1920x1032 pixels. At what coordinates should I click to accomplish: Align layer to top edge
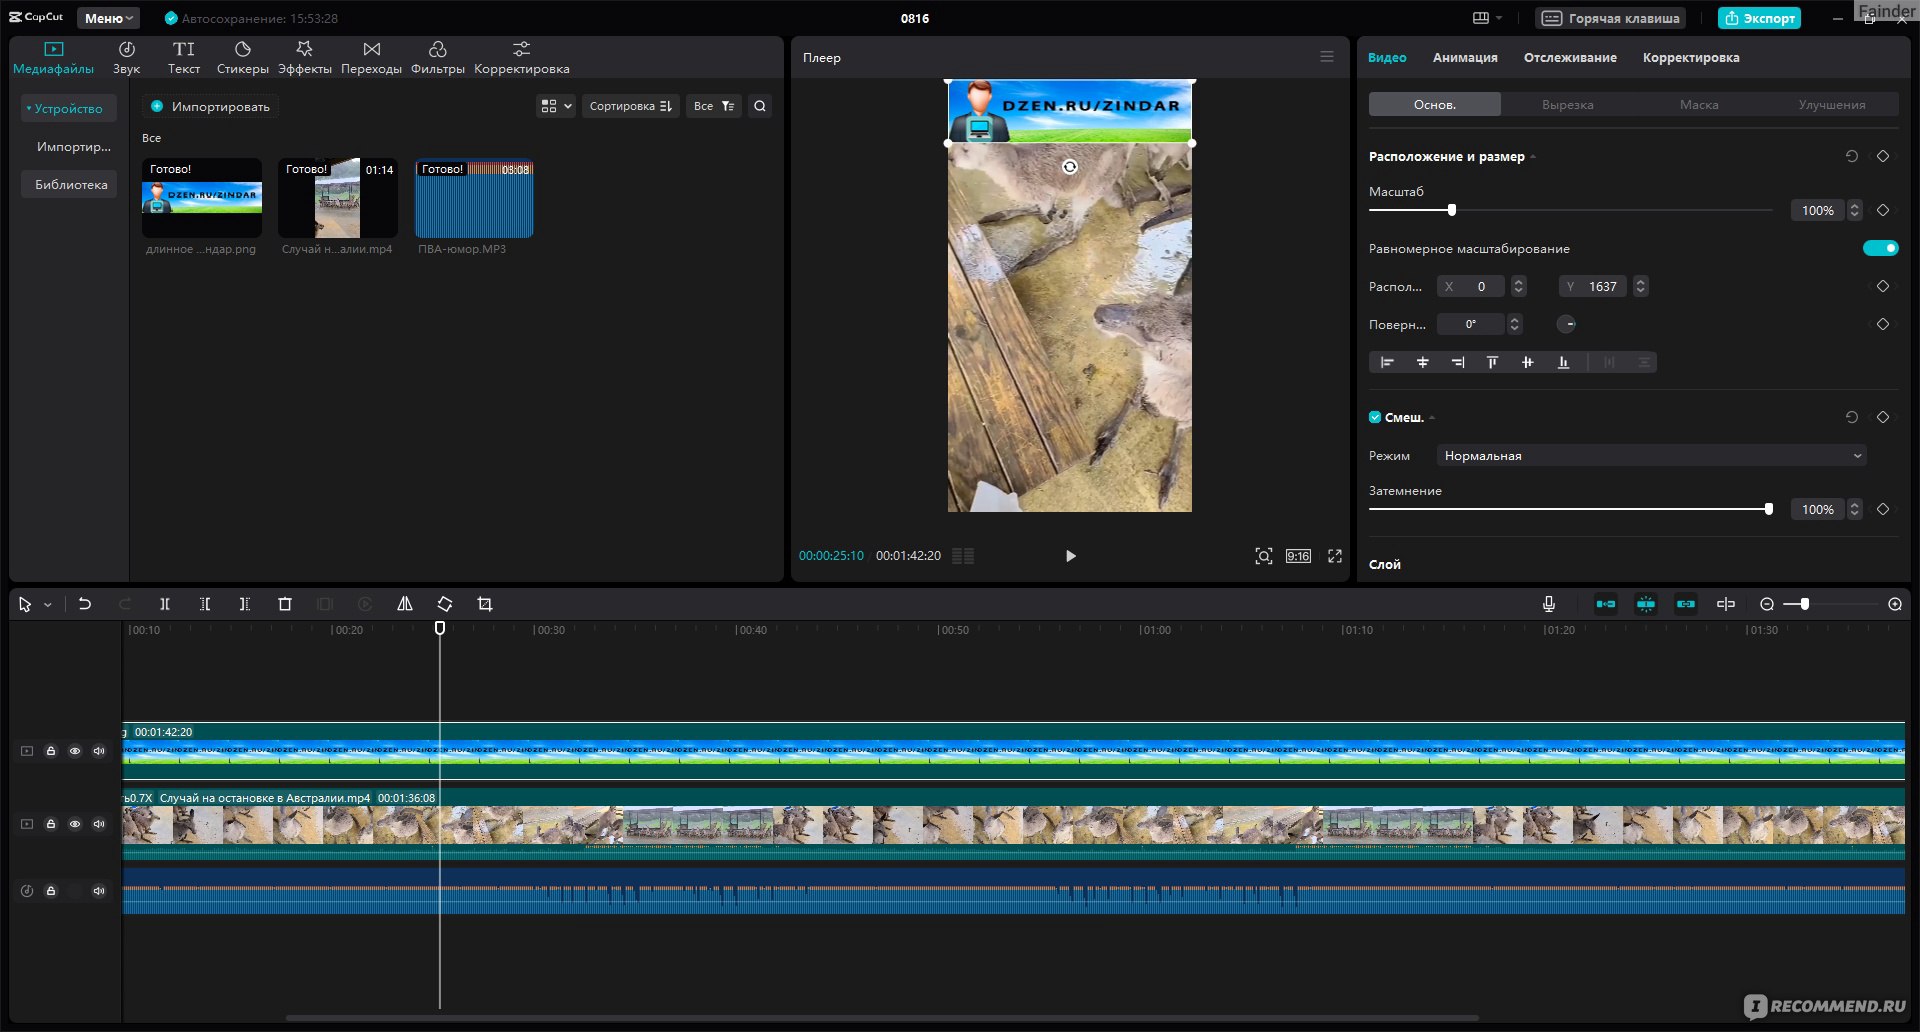click(1492, 362)
